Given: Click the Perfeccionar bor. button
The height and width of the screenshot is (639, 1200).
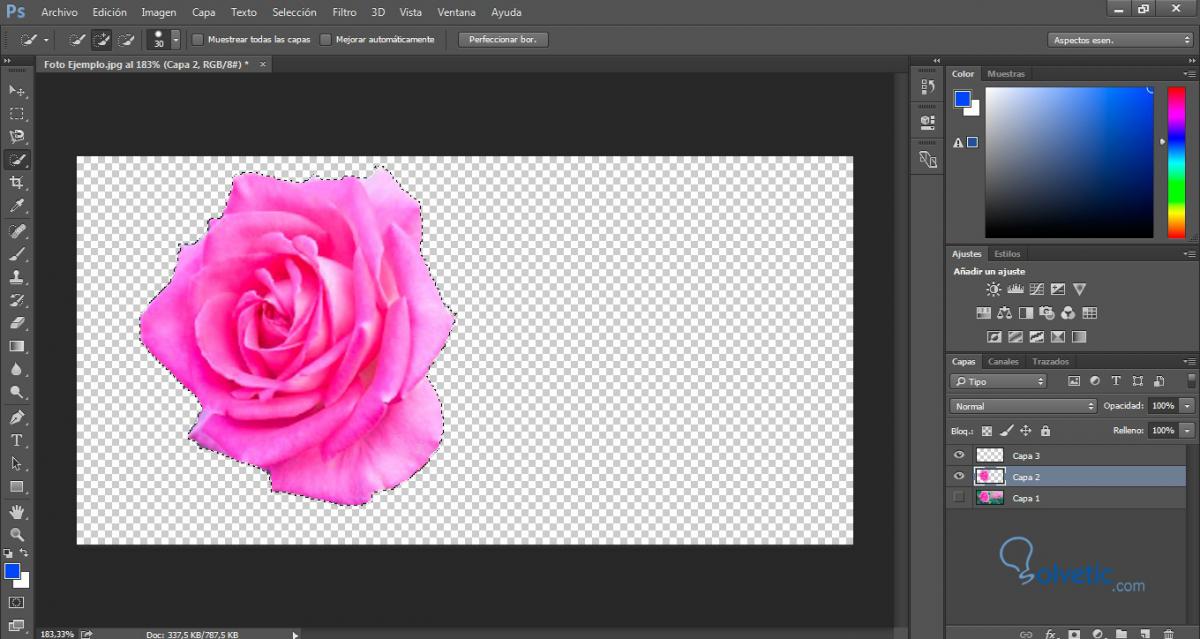Looking at the screenshot, I should 503,40.
